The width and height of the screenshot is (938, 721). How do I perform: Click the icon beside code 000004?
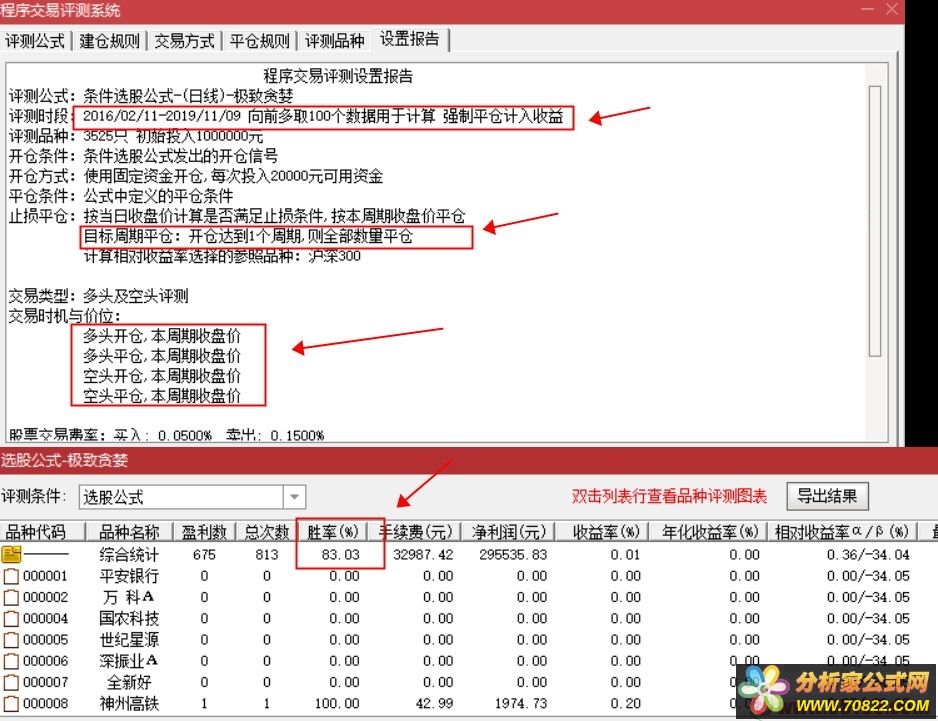click(x=11, y=619)
